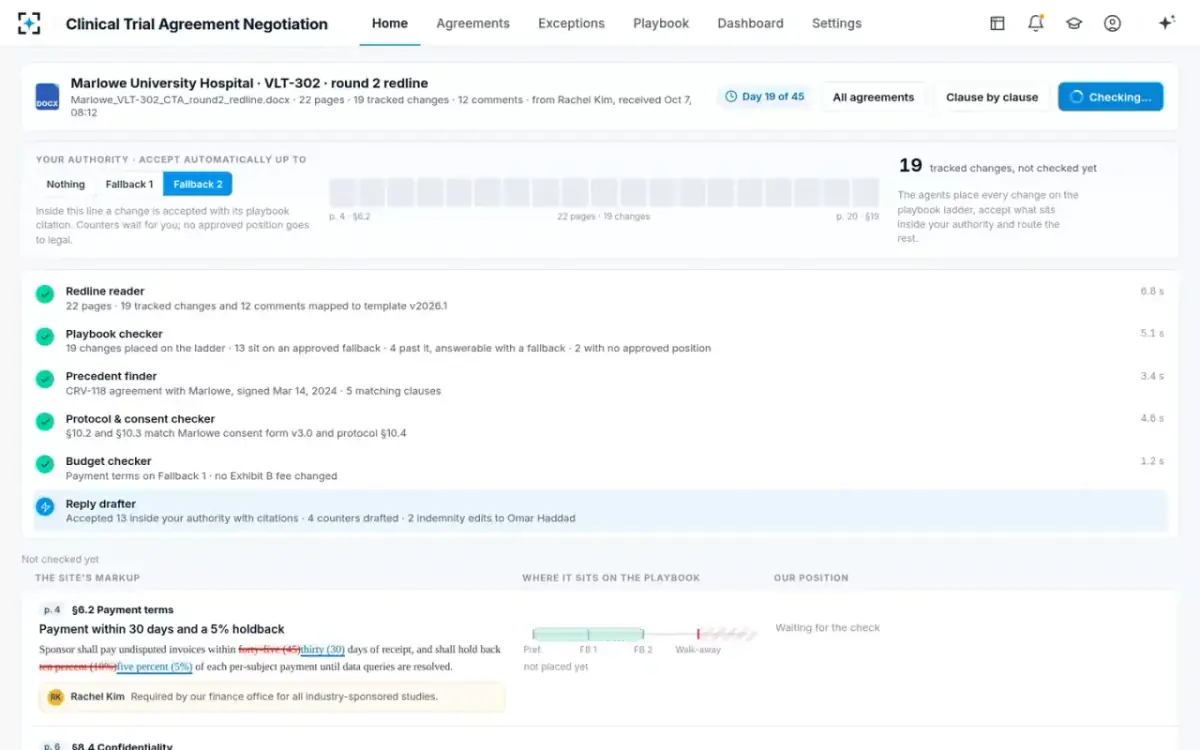Click the struck-through 'forty-five (45)' text
1200x750 pixels.
269,649
